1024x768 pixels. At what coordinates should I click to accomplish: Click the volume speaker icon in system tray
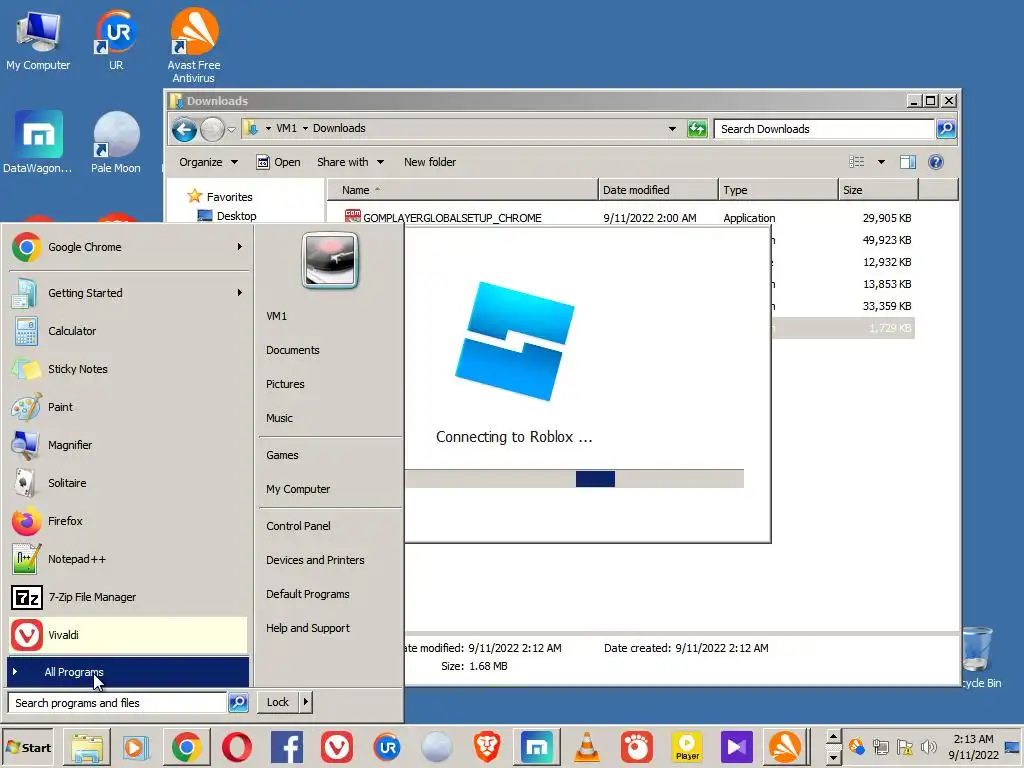pyautogui.click(x=928, y=746)
